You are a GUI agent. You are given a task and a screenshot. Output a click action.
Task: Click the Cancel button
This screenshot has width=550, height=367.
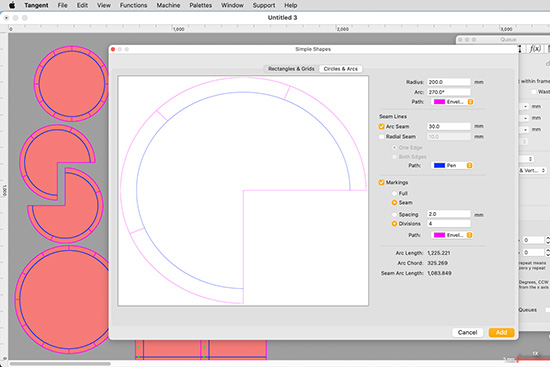coord(467,332)
